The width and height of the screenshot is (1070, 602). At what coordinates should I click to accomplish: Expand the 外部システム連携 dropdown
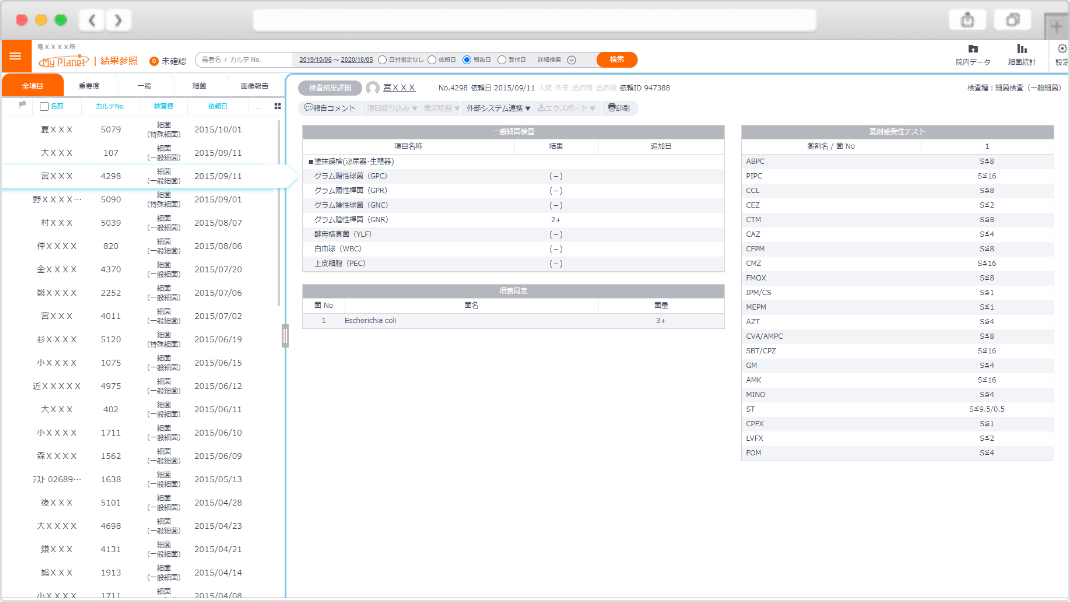[x=498, y=108]
